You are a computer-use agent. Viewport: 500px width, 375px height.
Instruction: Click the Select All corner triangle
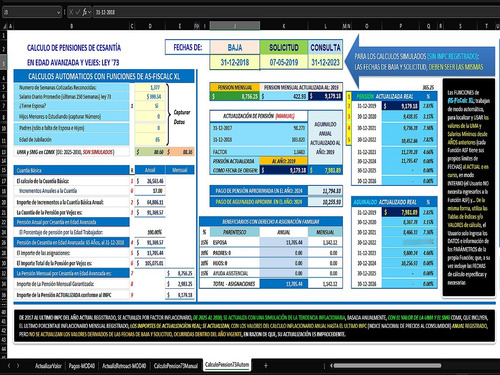(4, 26)
